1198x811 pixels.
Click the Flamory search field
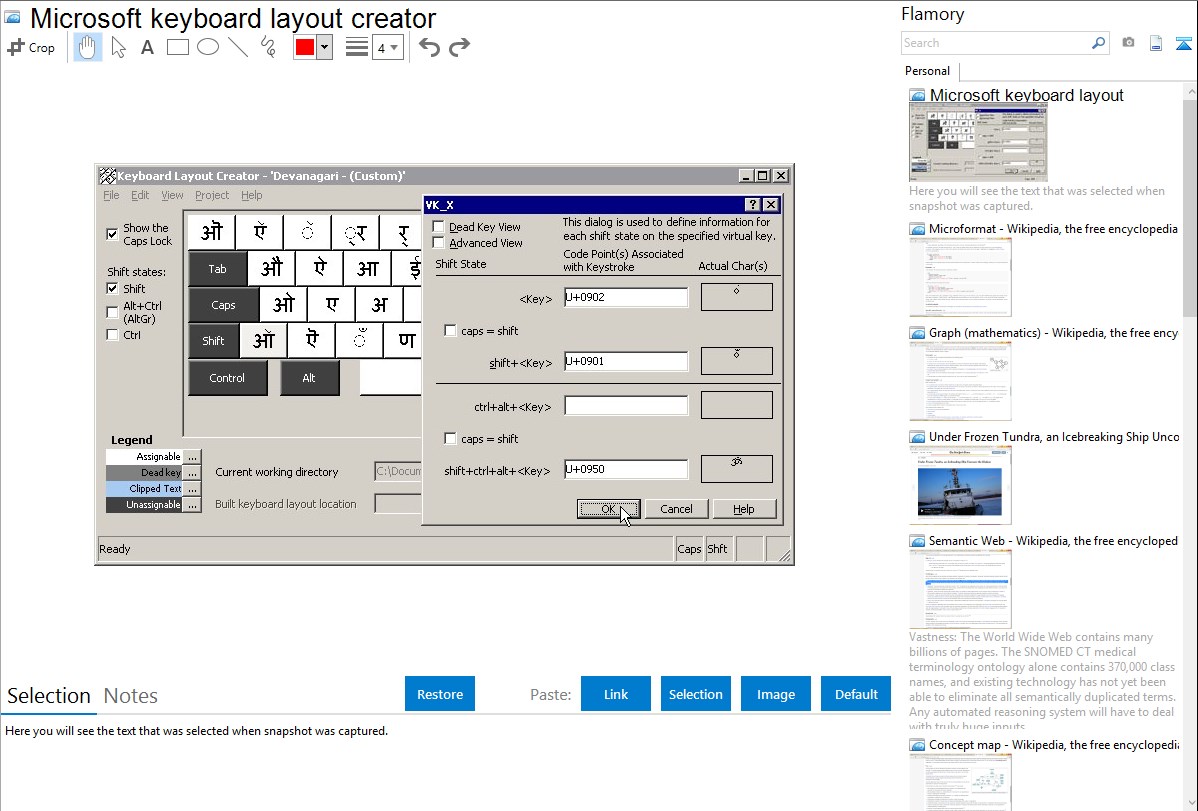coord(995,43)
